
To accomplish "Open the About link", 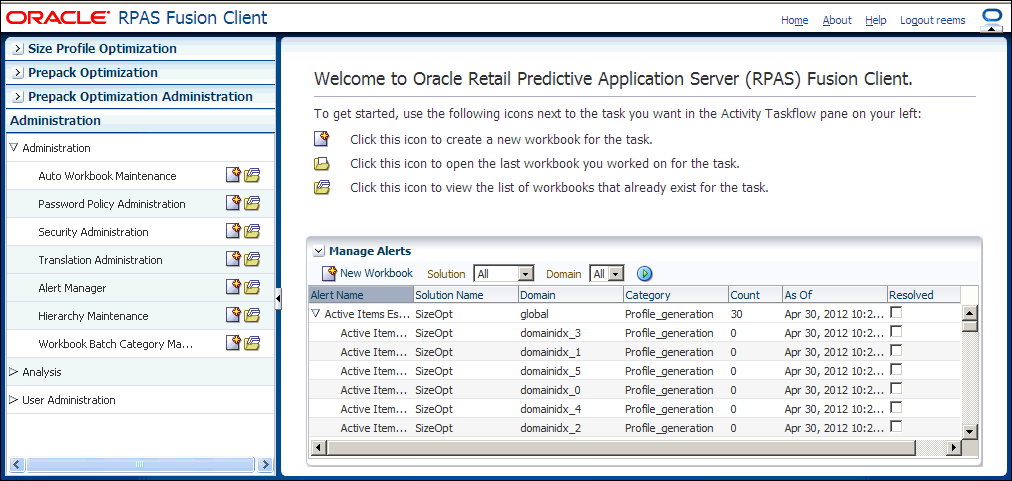I will [837, 20].
